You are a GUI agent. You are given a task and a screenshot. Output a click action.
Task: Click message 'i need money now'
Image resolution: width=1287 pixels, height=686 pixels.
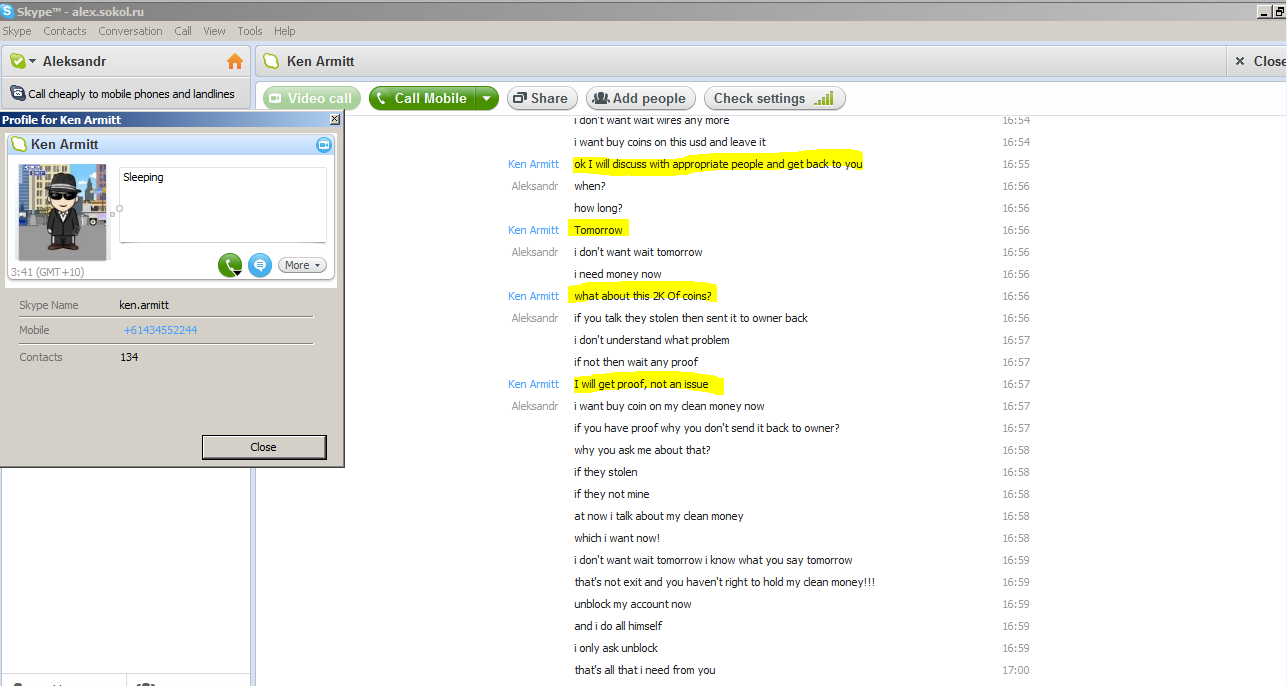coord(617,274)
